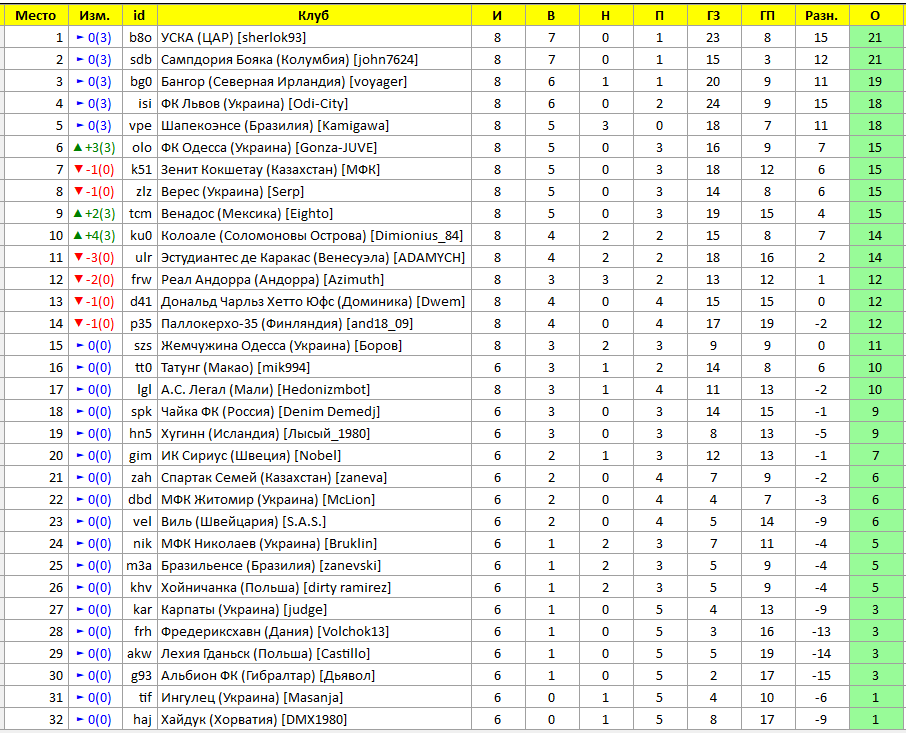The image size is (906, 733).
Task: Click club cell Колоале (Соломоновы Острова)
Action: click(x=314, y=235)
